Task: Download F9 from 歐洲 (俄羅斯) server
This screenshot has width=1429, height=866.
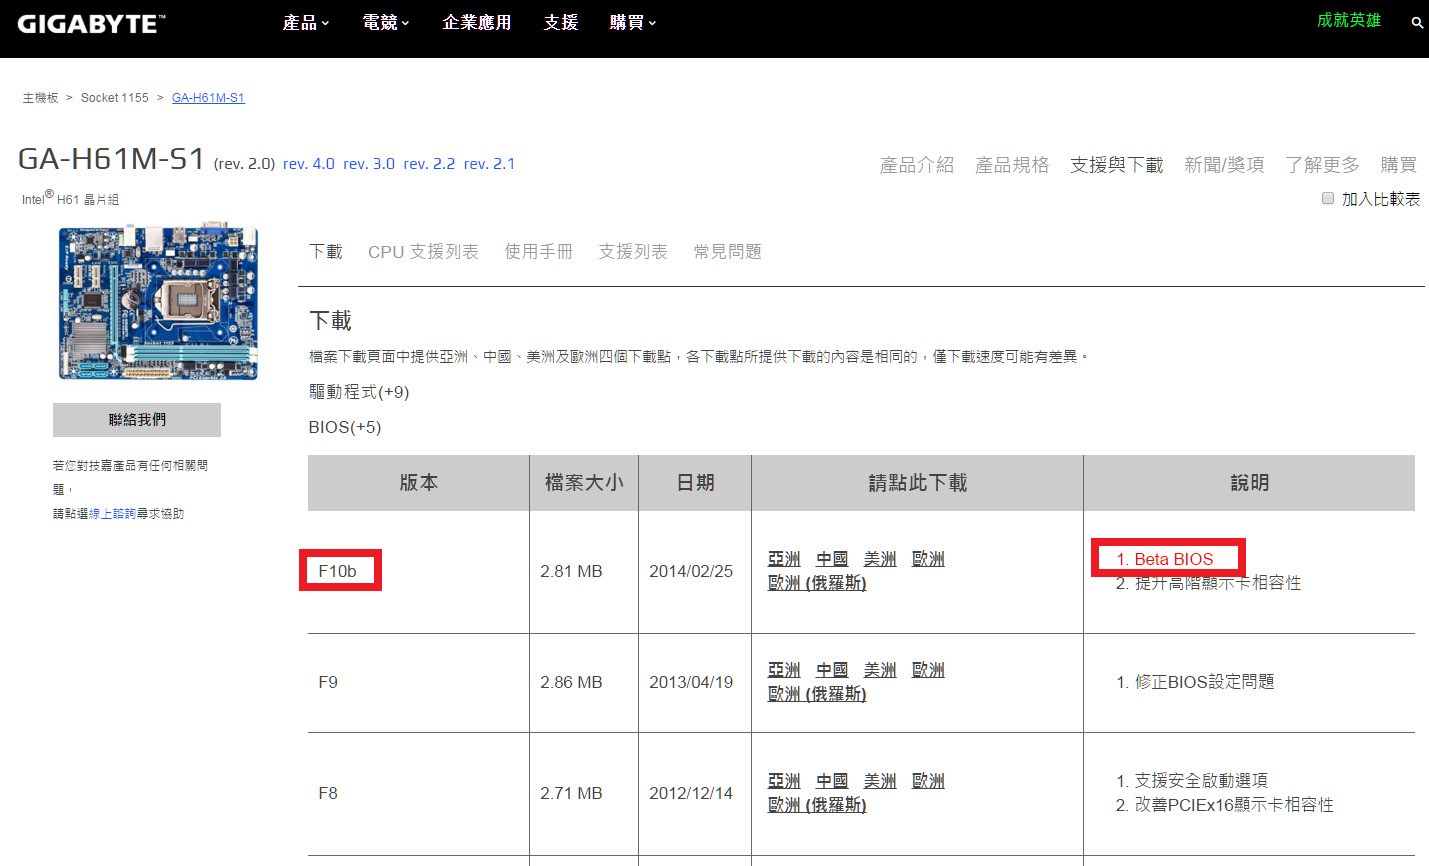Action: pyautogui.click(x=817, y=694)
